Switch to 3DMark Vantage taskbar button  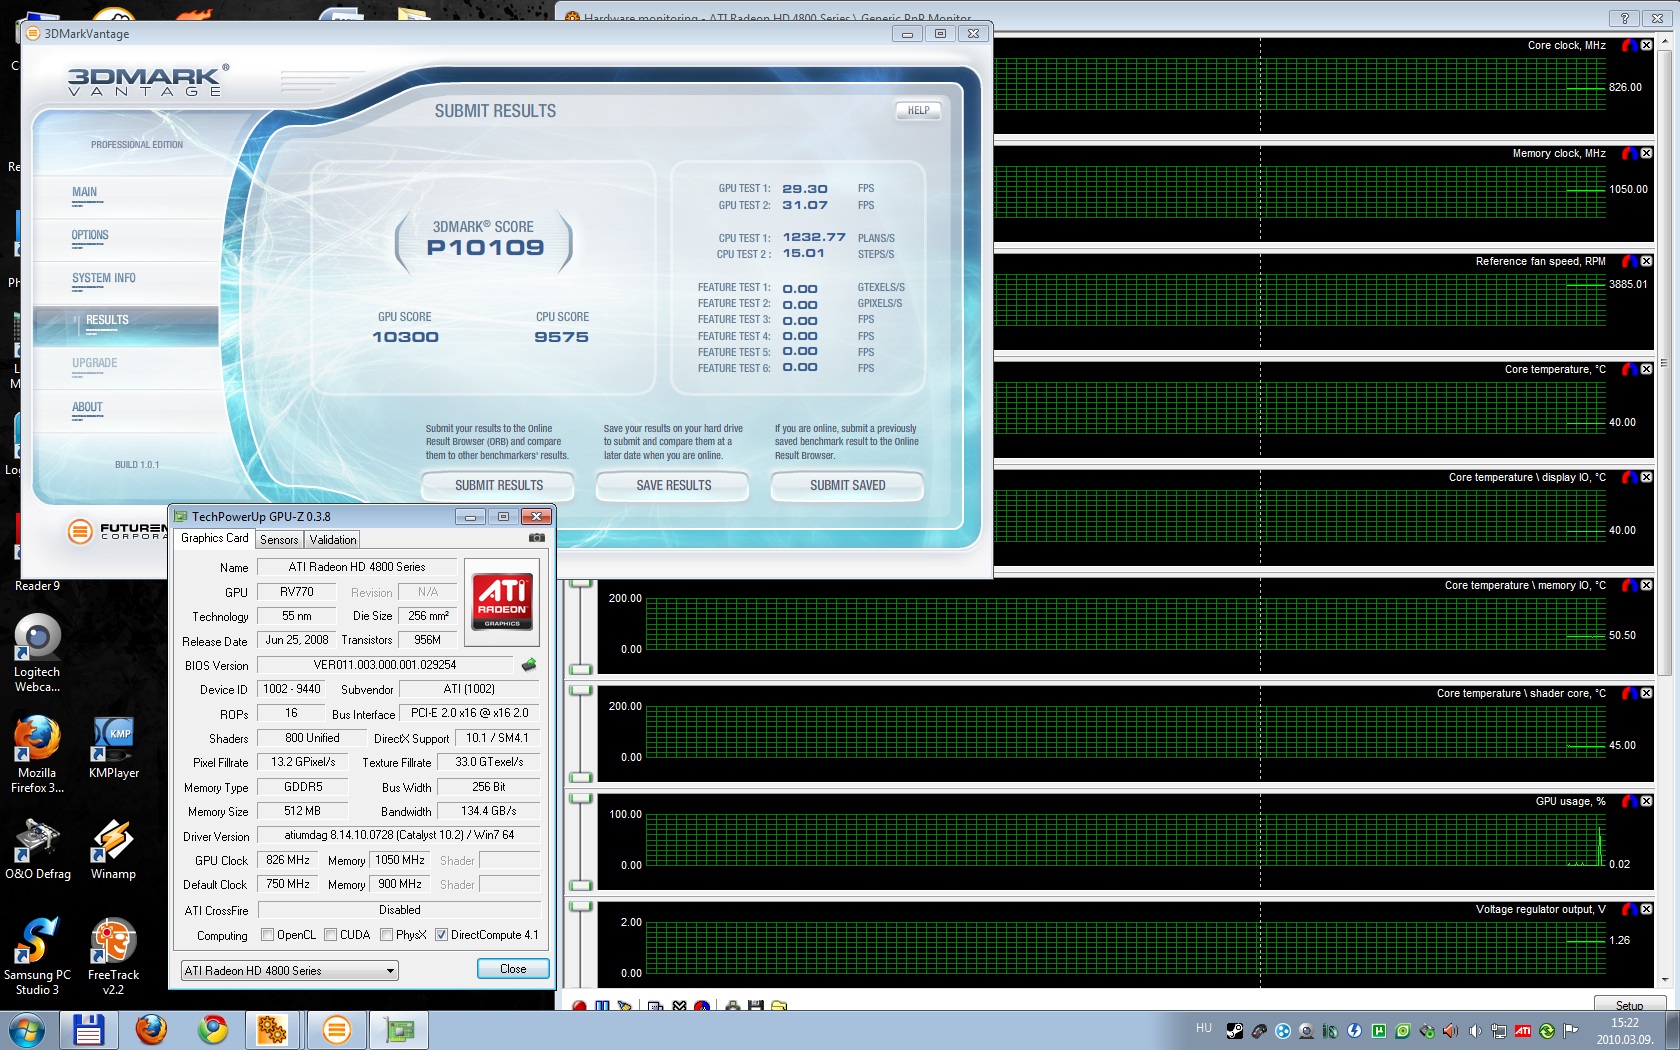pos(337,1030)
